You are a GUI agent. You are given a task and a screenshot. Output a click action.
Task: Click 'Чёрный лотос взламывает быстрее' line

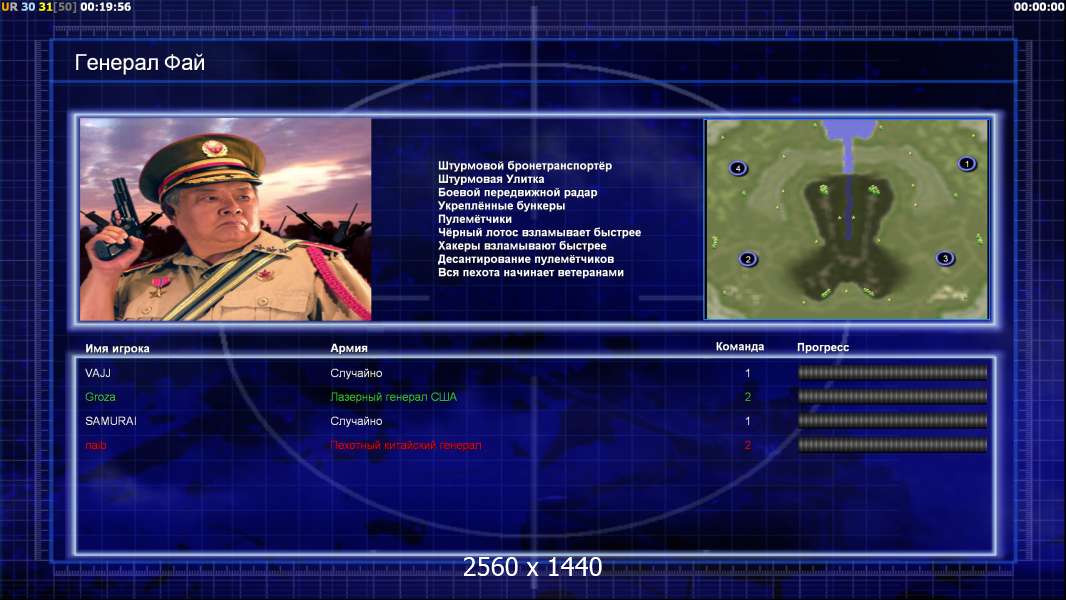539,232
